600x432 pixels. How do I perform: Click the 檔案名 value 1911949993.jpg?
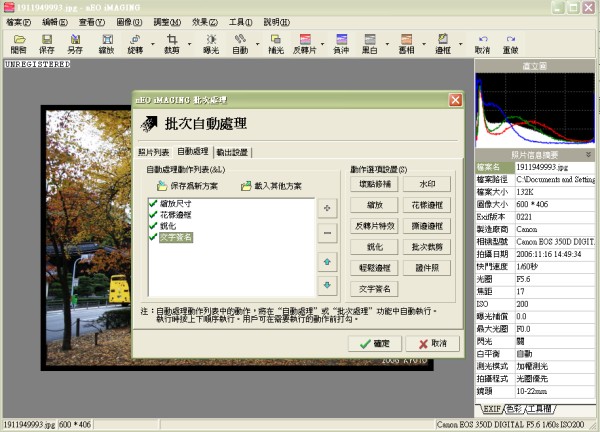pyautogui.click(x=555, y=167)
